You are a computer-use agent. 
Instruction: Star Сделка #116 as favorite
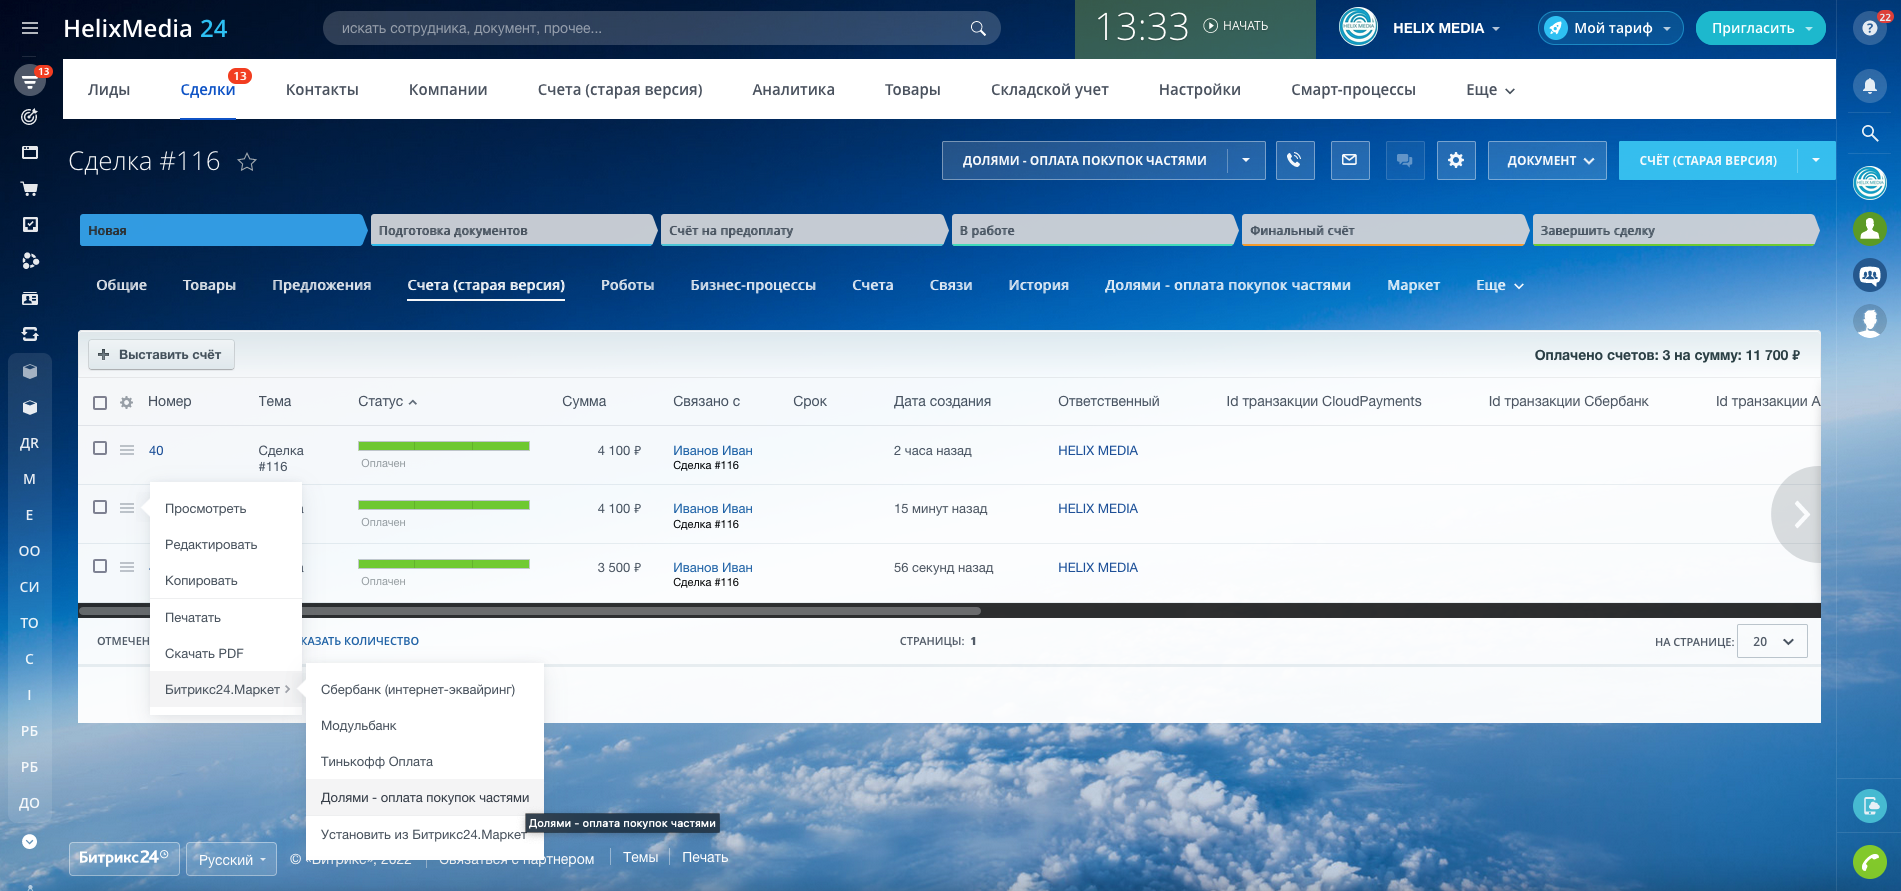(x=247, y=162)
